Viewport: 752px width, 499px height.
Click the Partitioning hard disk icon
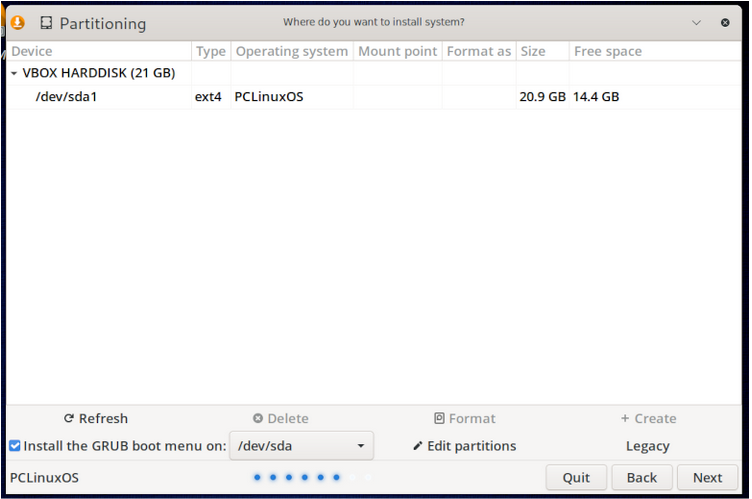46,23
